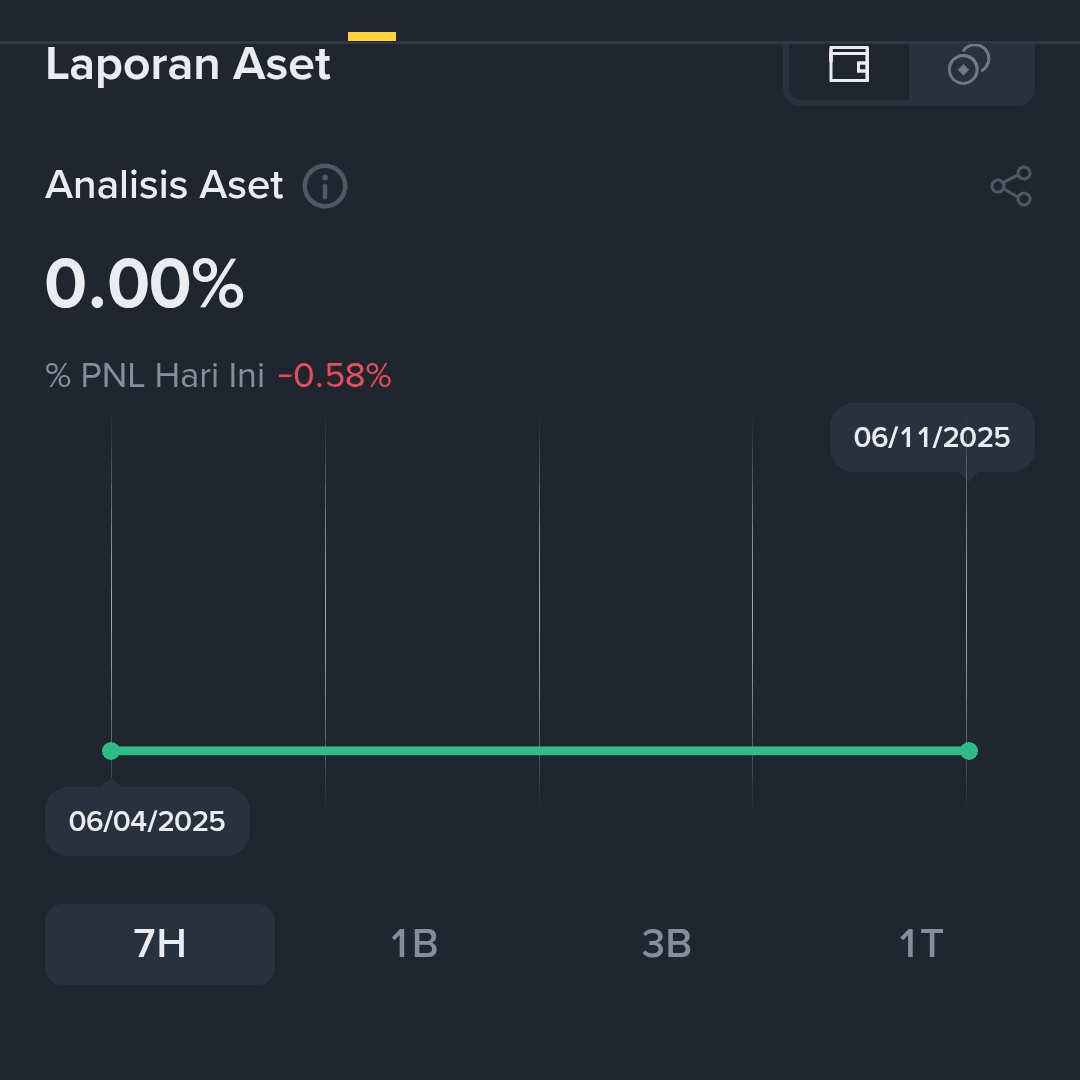Viewport: 1080px width, 1080px height.
Task: Click the Analisis Aset label
Action: click(x=164, y=185)
